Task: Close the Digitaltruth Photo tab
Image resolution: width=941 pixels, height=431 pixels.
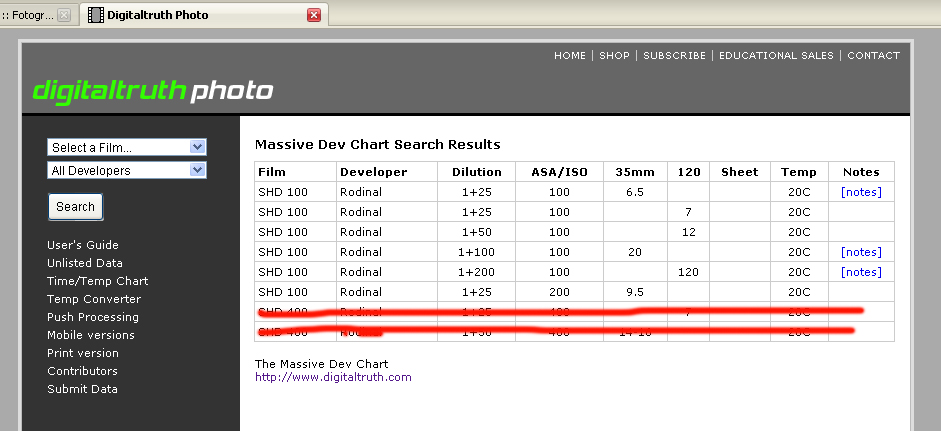Action: coord(314,15)
